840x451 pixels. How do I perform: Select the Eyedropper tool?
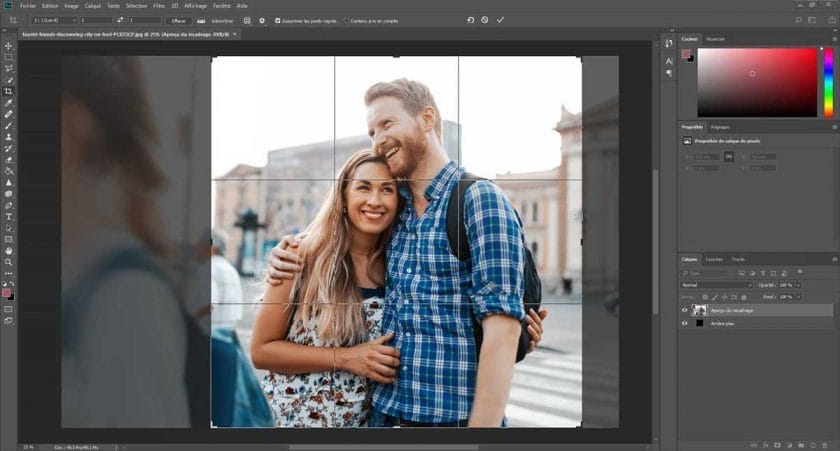[x=9, y=103]
